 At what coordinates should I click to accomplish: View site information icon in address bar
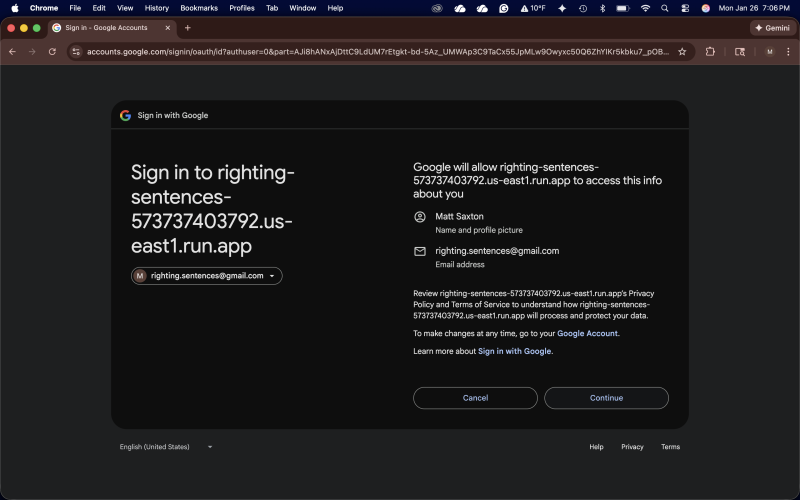pos(76,52)
